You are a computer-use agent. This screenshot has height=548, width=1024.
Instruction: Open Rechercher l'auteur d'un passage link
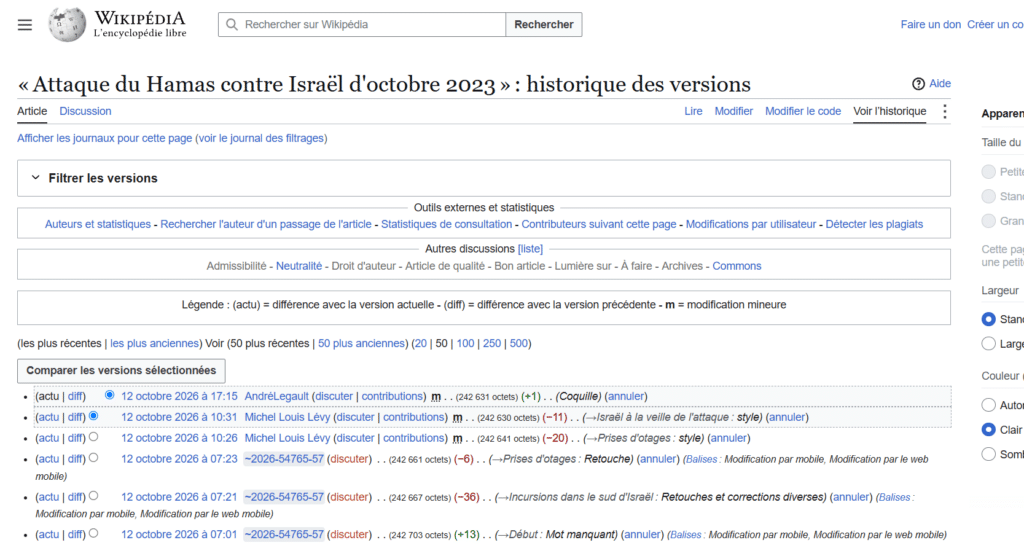pyautogui.click(x=266, y=224)
